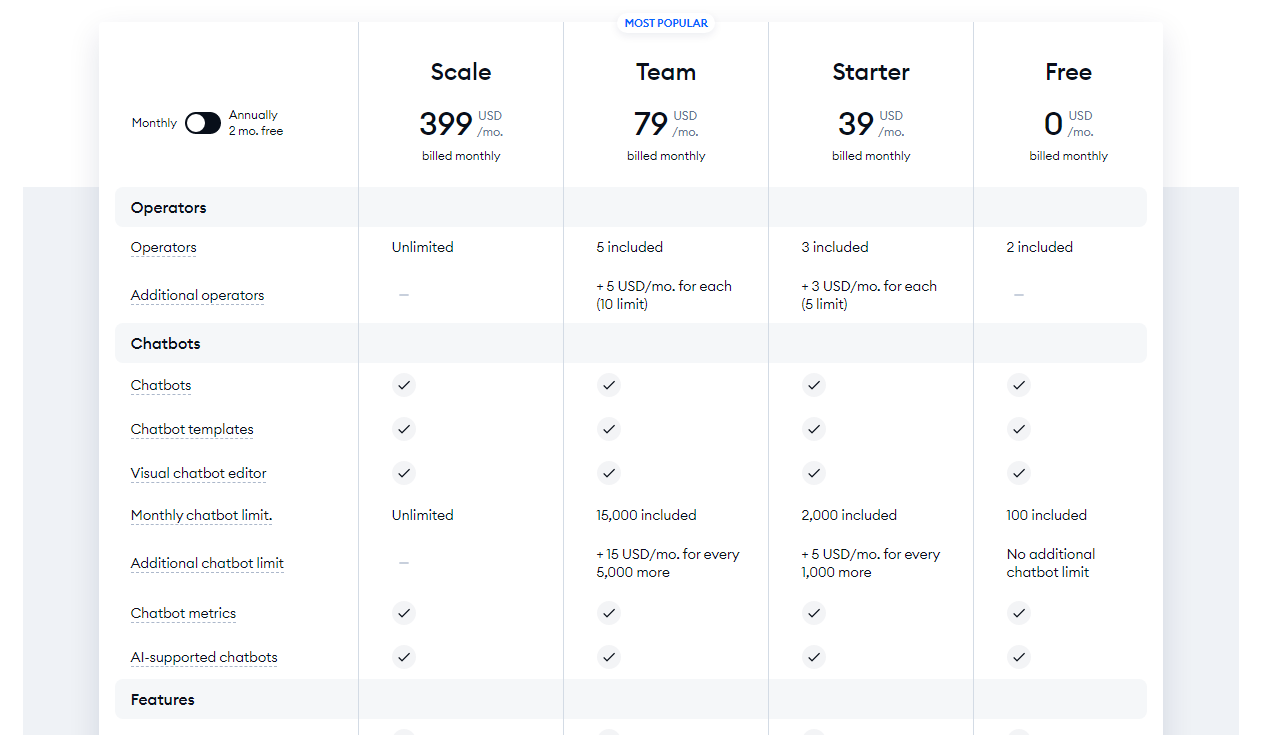This screenshot has height=735, width=1264.
Task: Click Chatbot metrics checkmark under Free
Action: pos(1018,613)
